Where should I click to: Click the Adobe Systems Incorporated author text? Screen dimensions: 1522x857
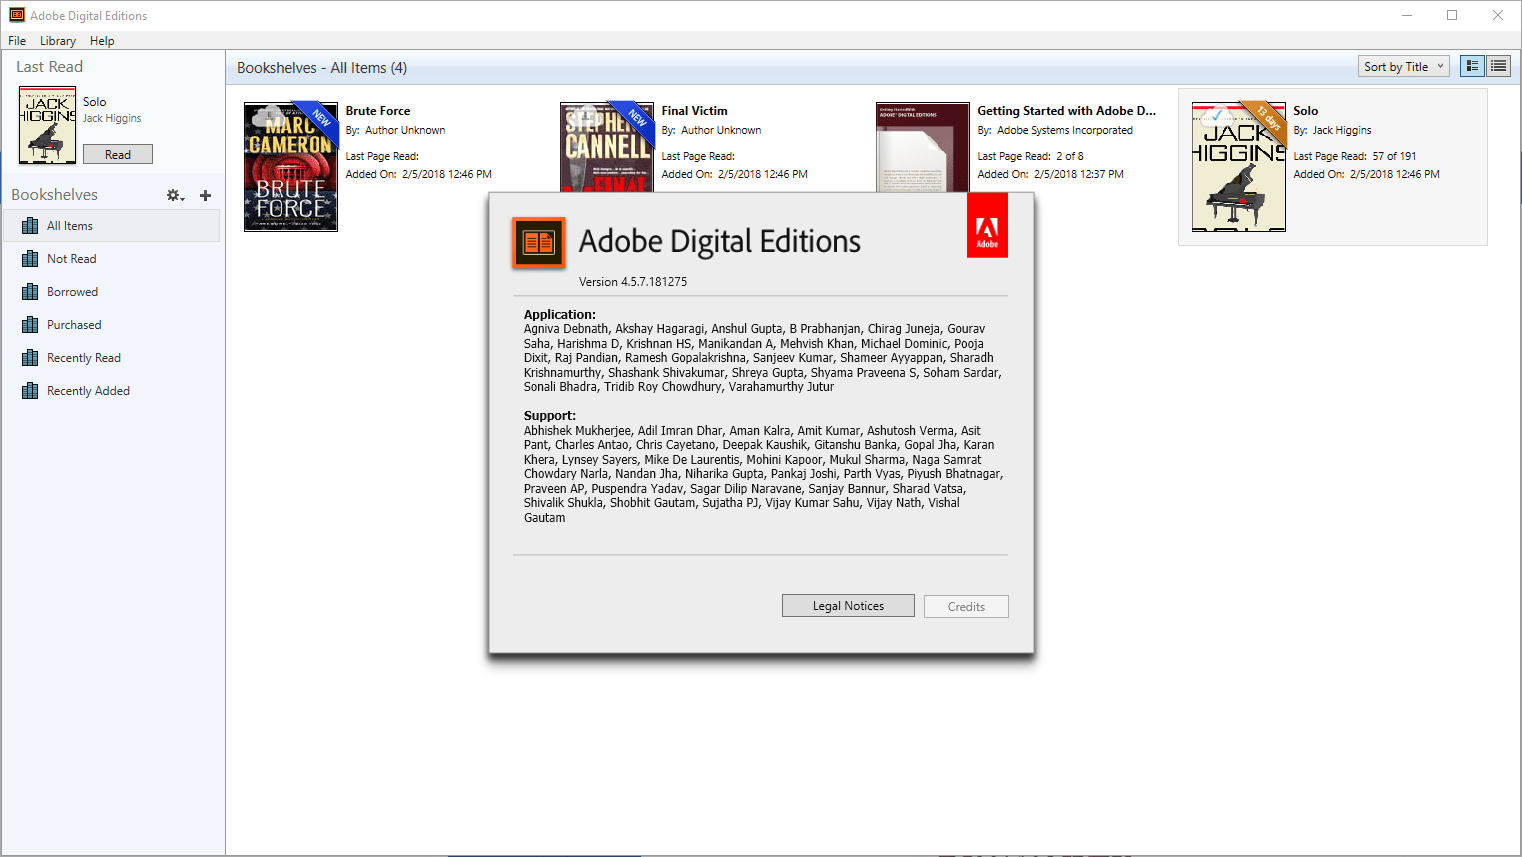point(1065,130)
